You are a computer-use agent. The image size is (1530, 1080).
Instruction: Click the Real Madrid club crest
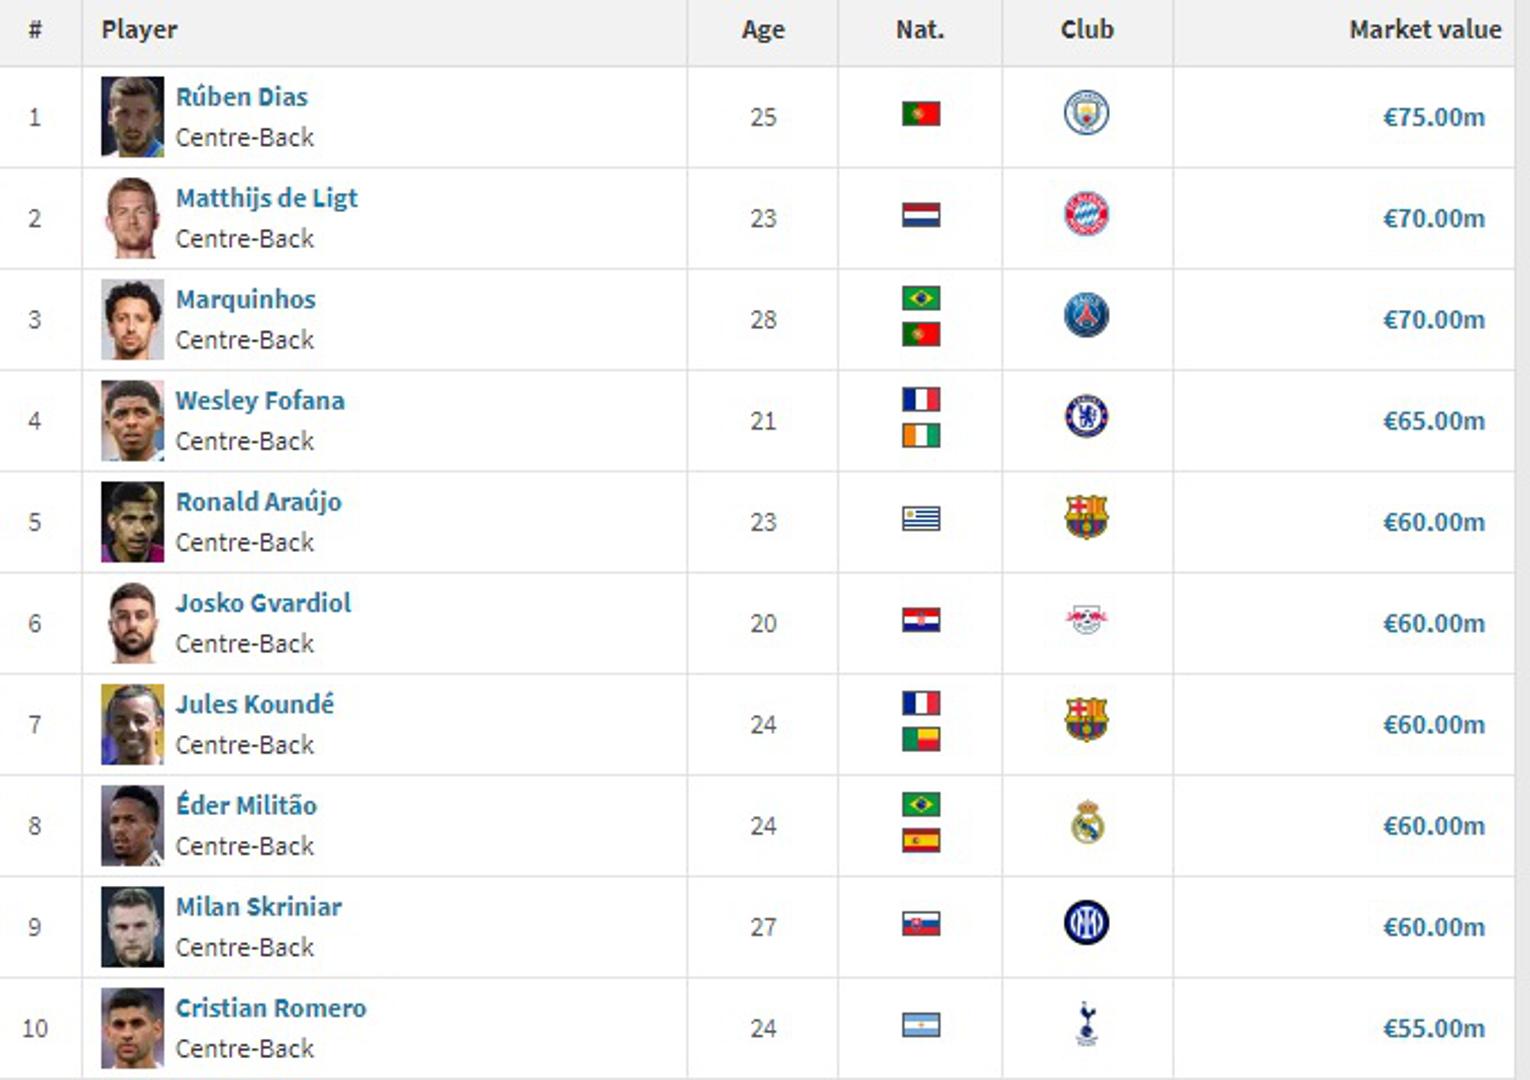[x=1086, y=823]
